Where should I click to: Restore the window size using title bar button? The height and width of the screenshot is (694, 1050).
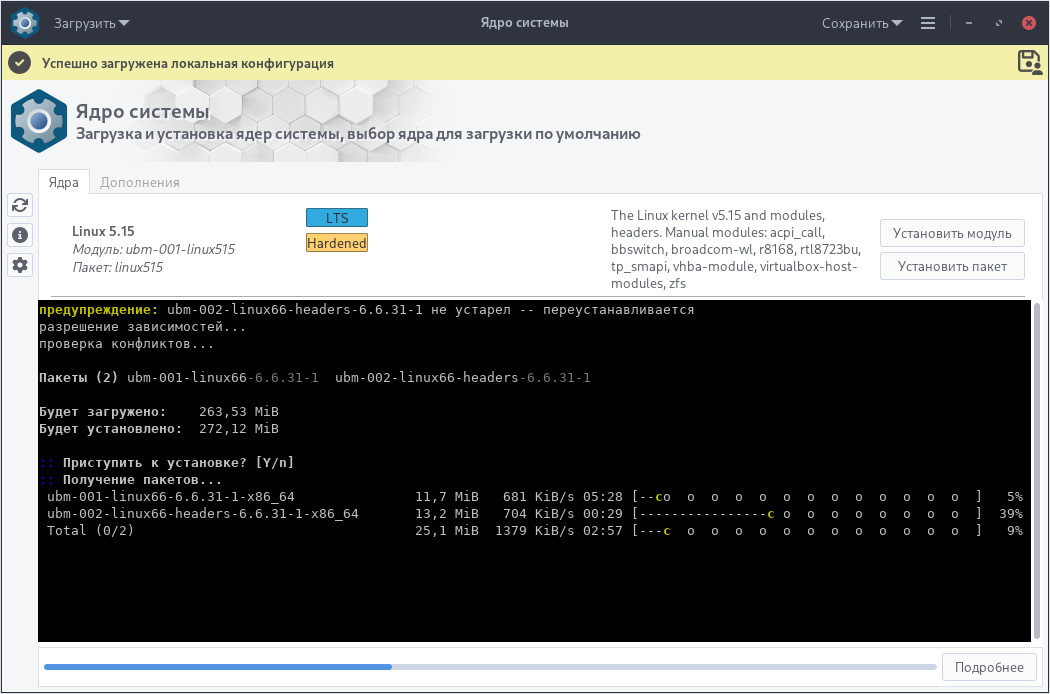pos(998,23)
